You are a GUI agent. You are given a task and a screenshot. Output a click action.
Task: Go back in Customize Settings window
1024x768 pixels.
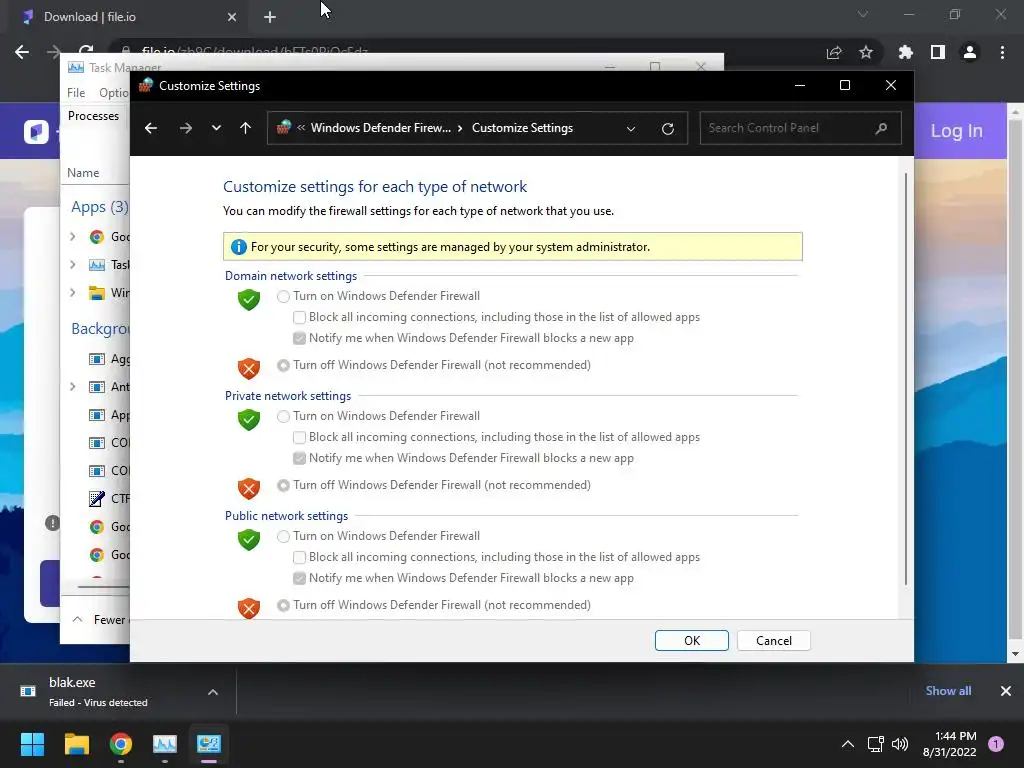[x=151, y=128]
